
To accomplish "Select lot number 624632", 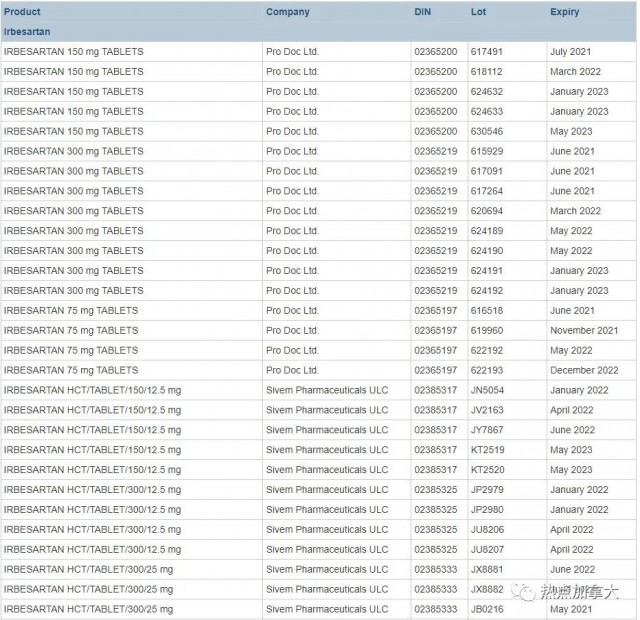I will (x=487, y=92).
